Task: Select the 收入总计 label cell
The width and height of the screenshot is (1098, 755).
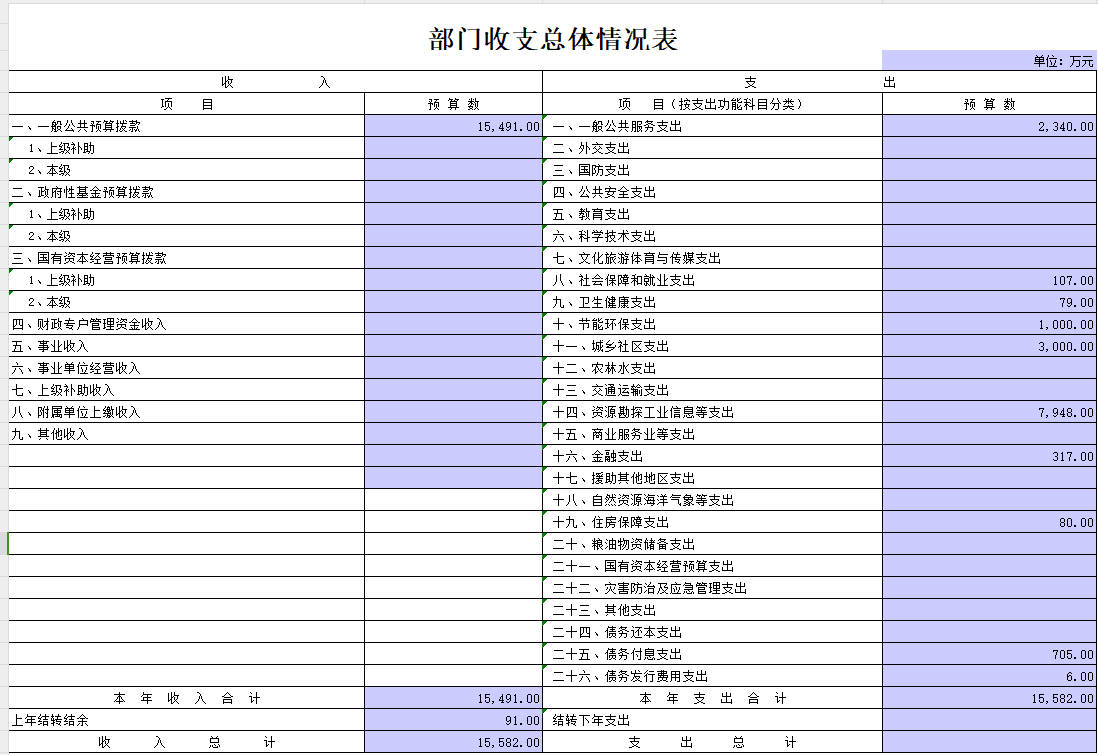Action: (x=186, y=742)
